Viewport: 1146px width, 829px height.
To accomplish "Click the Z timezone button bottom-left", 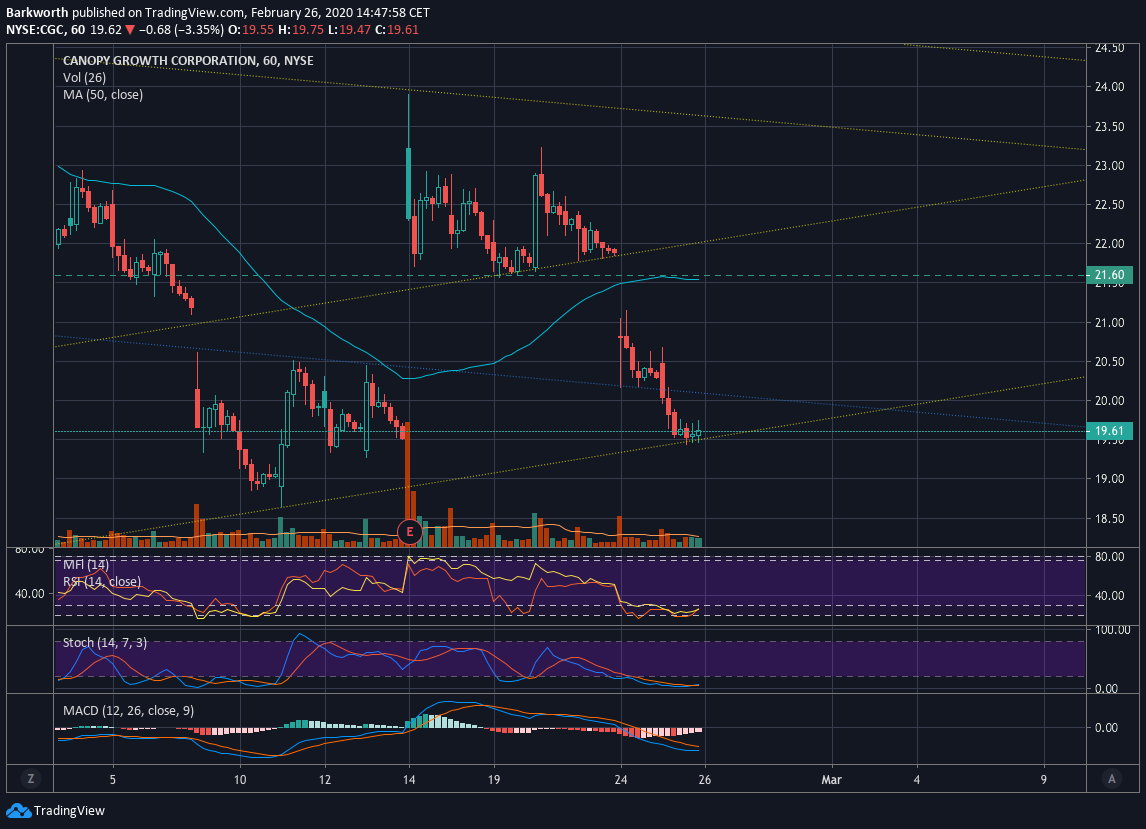I will pos(31,779).
